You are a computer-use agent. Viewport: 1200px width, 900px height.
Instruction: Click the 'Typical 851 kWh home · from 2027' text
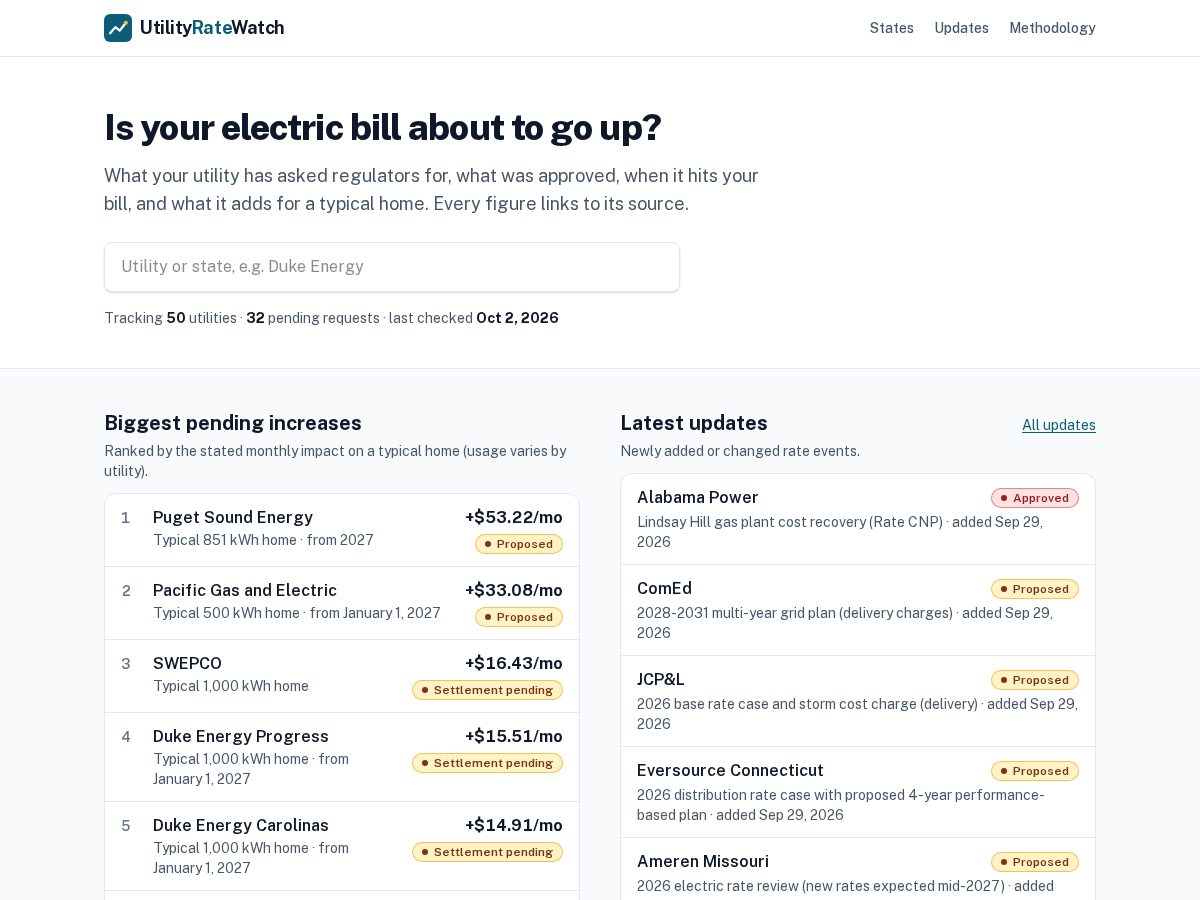(263, 540)
